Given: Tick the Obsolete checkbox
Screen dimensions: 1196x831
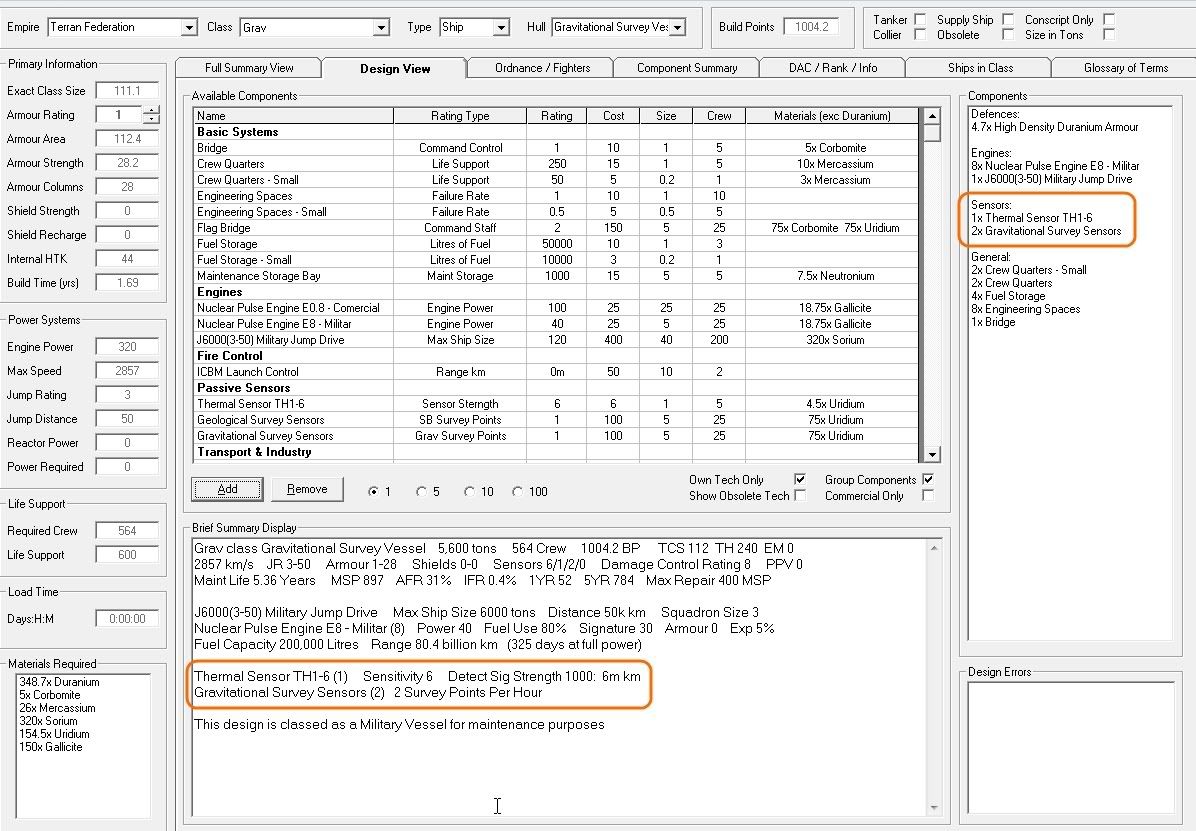Looking at the screenshot, I should point(1008,34).
